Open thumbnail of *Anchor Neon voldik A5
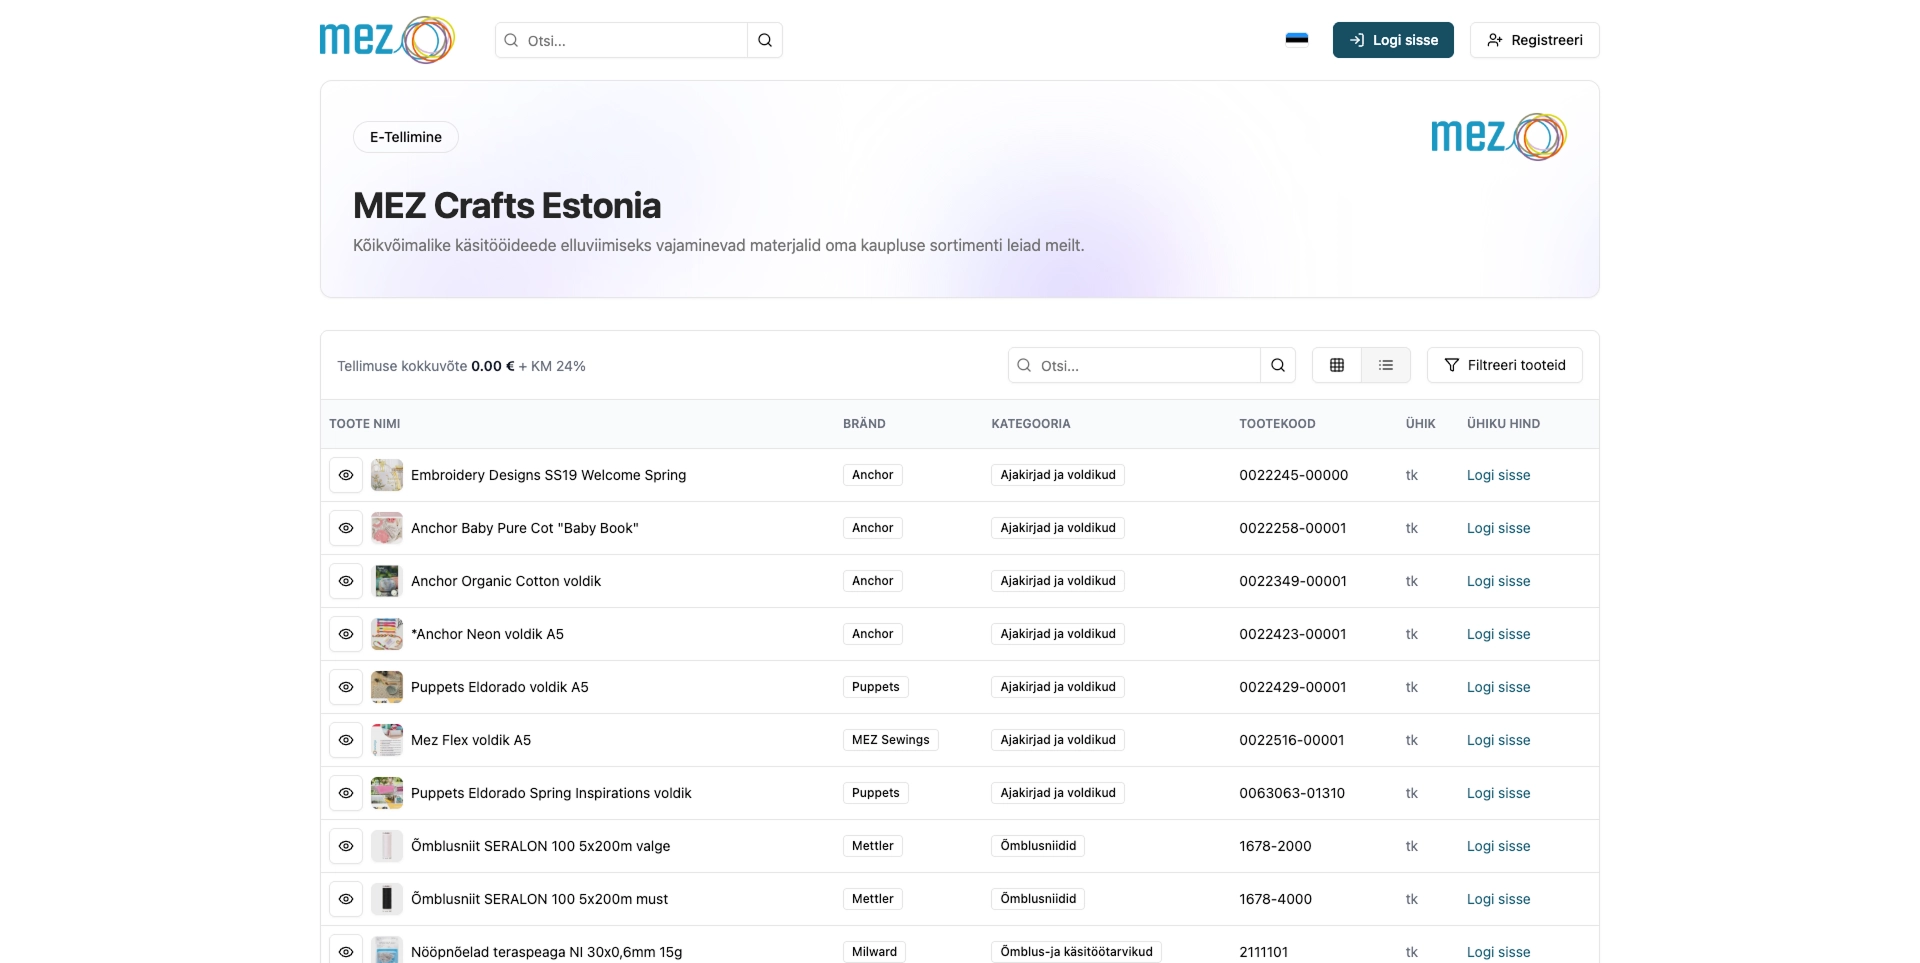The width and height of the screenshot is (1920, 963). coord(387,634)
